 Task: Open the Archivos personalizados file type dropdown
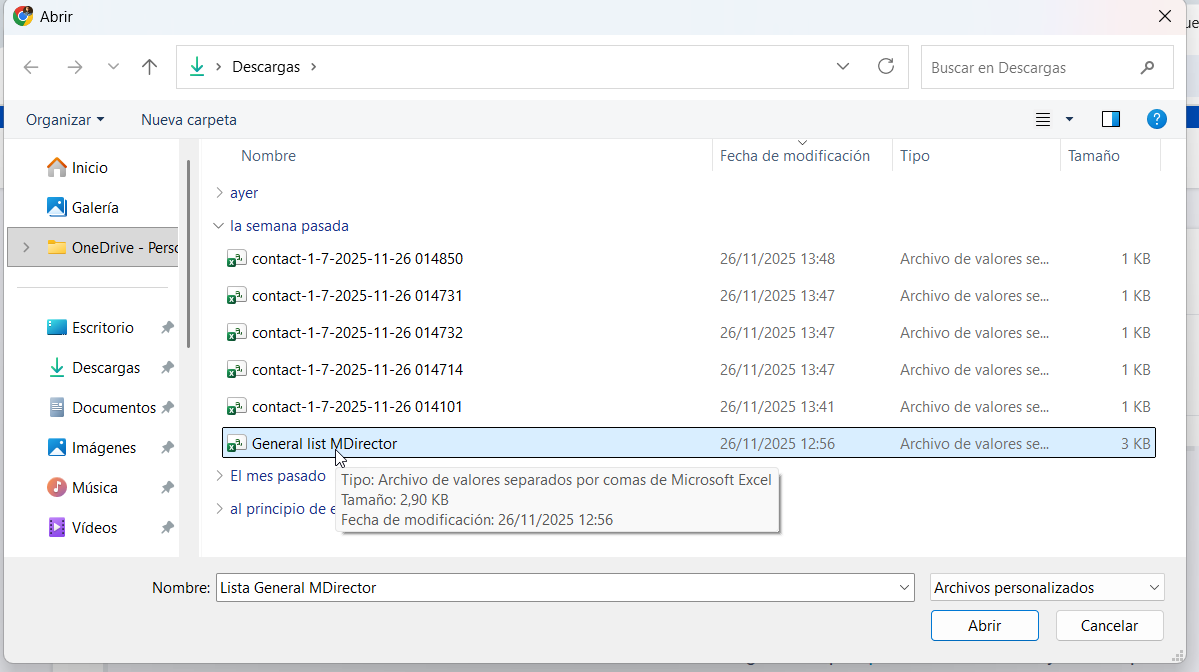[x=1047, y=588]
